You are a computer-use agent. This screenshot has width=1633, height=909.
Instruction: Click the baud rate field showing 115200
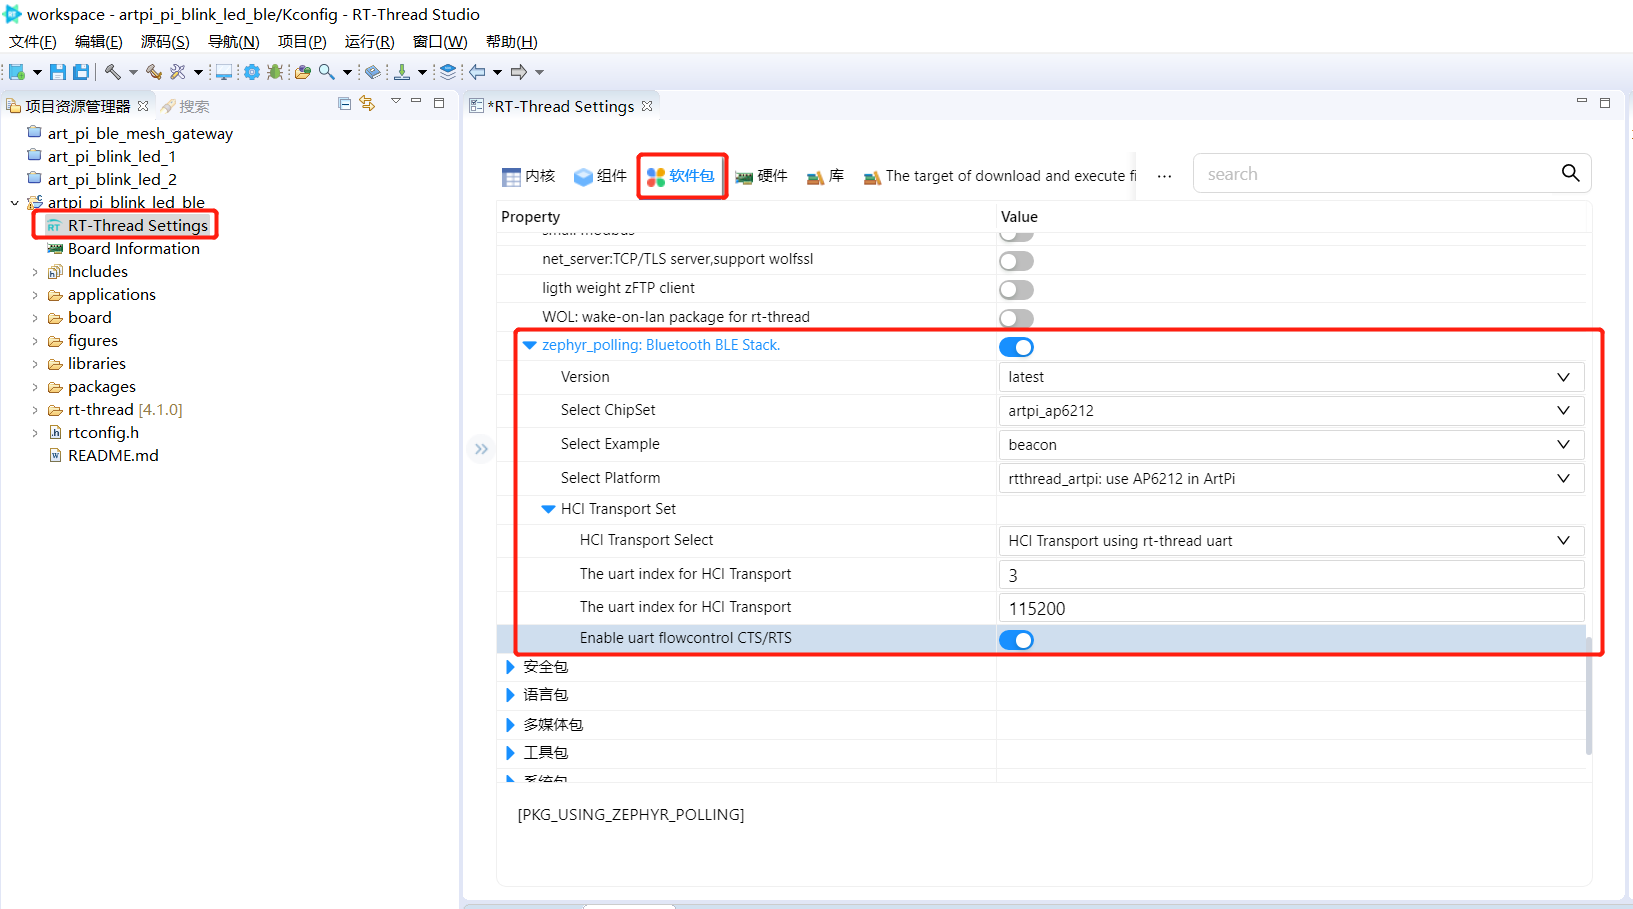pos(1291,608)
